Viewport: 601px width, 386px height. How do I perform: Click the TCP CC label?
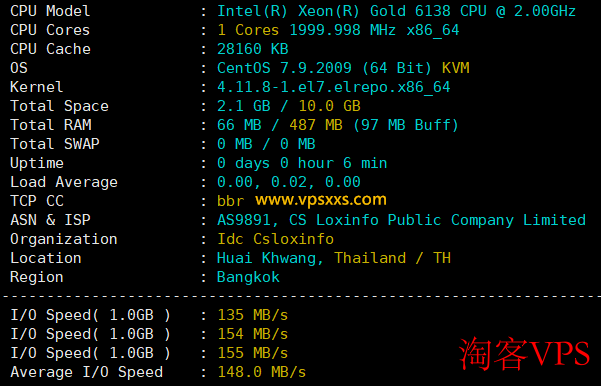[37, 201]
